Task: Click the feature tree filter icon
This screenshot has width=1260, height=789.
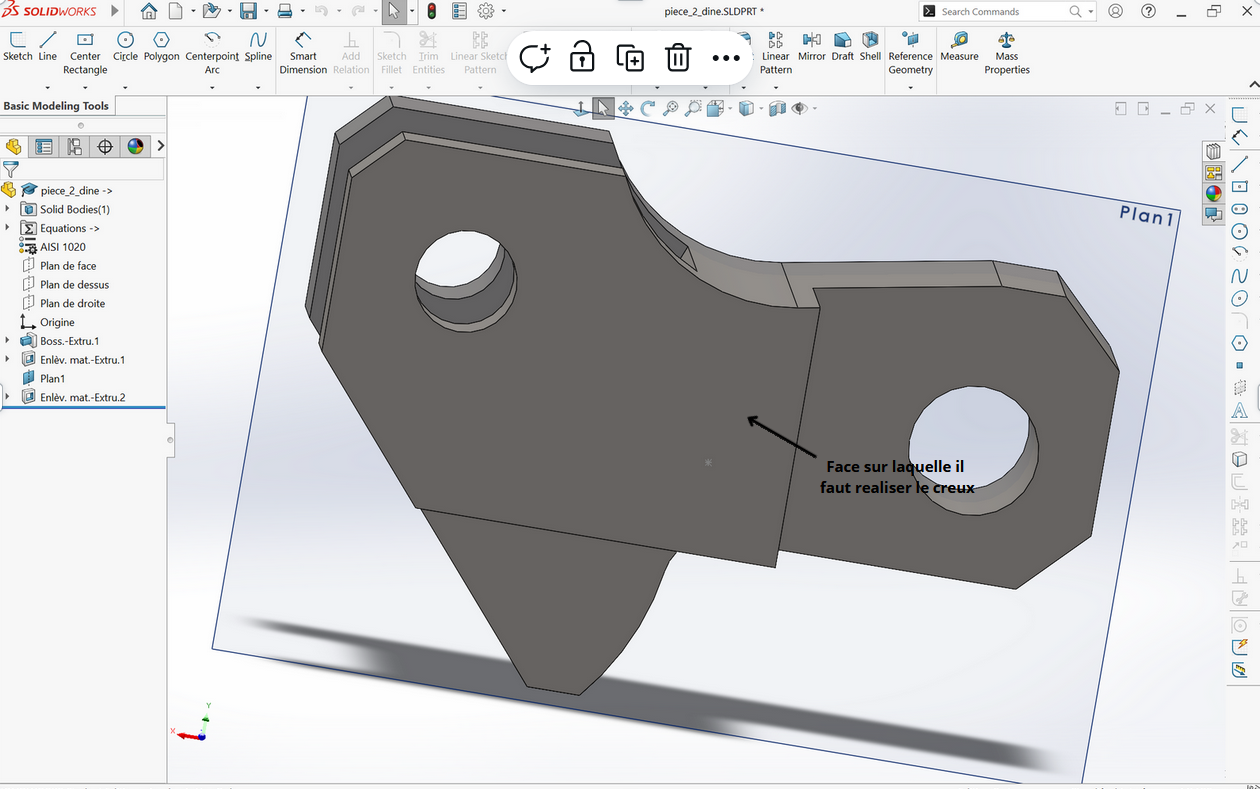Action: (10, 169)
